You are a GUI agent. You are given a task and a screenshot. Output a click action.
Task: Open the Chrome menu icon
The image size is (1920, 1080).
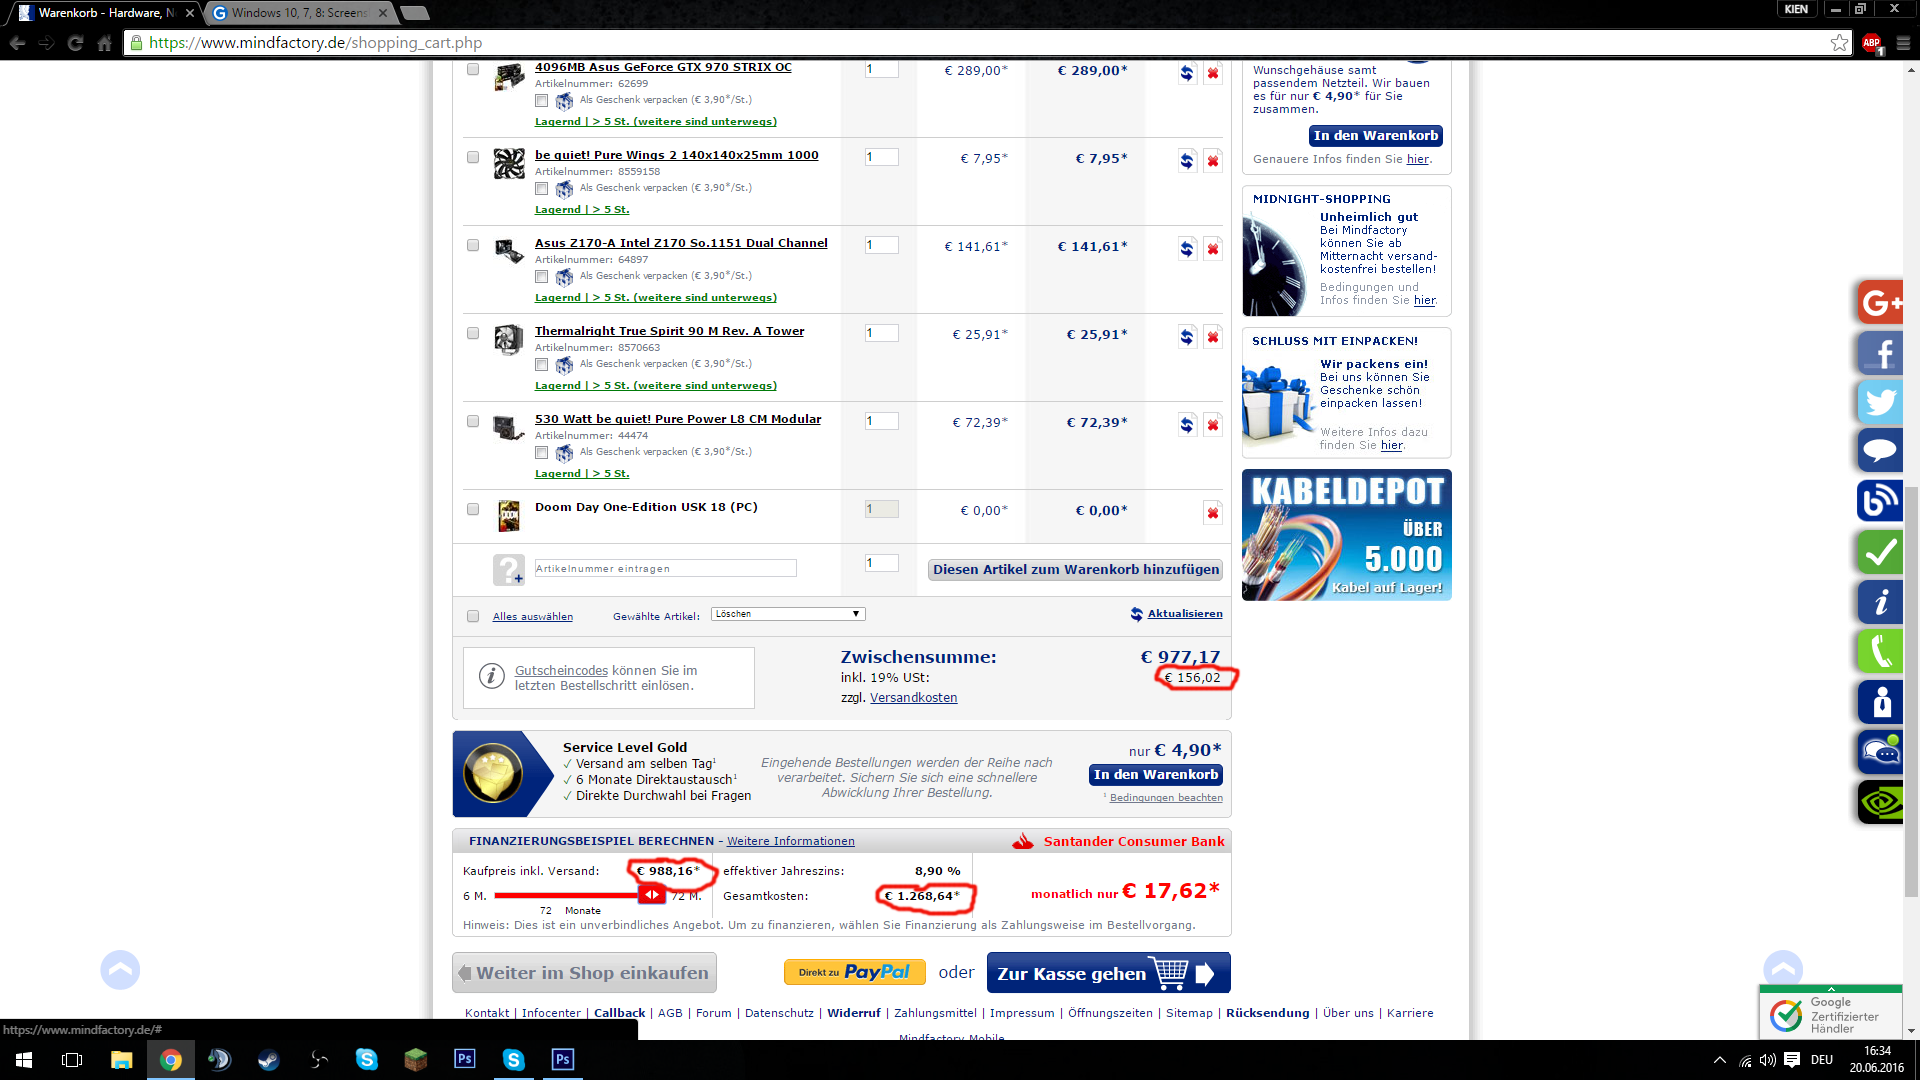click(1903, 43)
